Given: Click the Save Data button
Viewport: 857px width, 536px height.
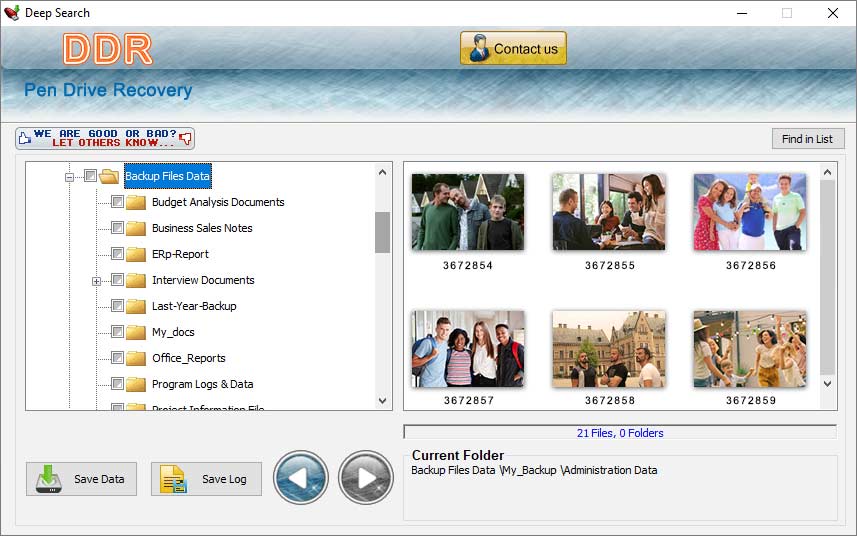Looking at the screenshot, I should tap(81, 479).
